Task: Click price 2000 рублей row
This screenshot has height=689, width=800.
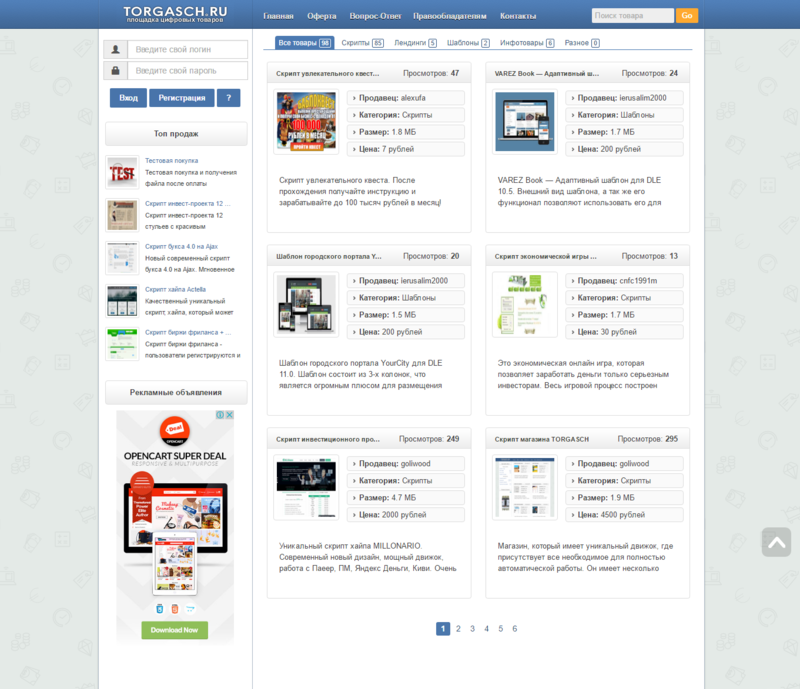Action: tap(406, 514)
